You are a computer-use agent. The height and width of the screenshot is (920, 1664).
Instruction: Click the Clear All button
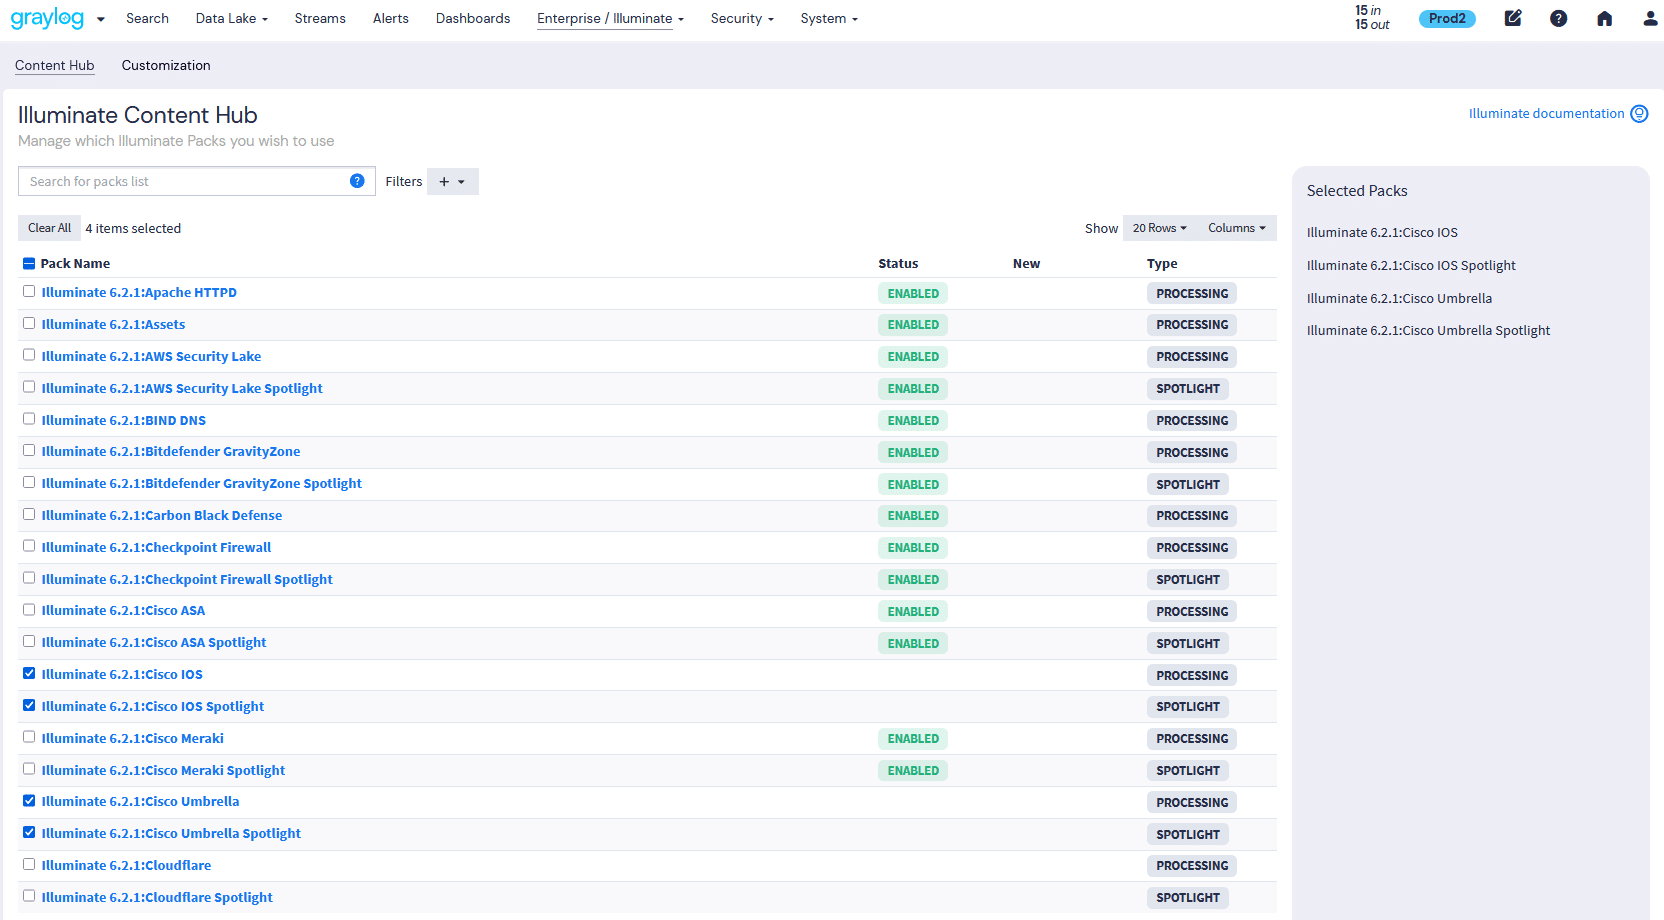49,227
